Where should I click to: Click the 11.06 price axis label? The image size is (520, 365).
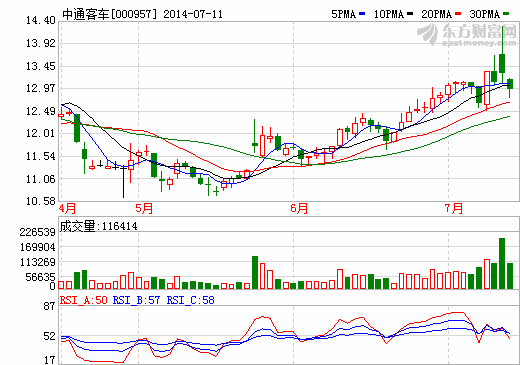[x=41, y=179]
